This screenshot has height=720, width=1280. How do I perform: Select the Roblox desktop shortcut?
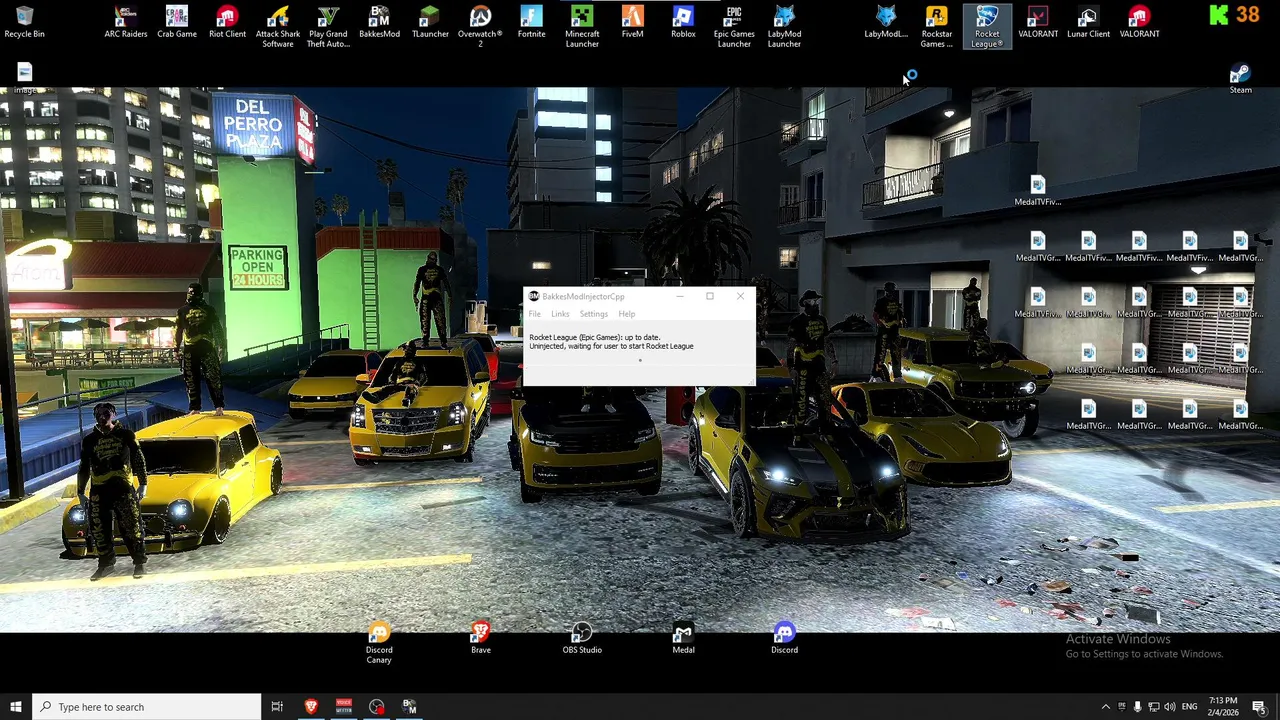tap(683, 22)
